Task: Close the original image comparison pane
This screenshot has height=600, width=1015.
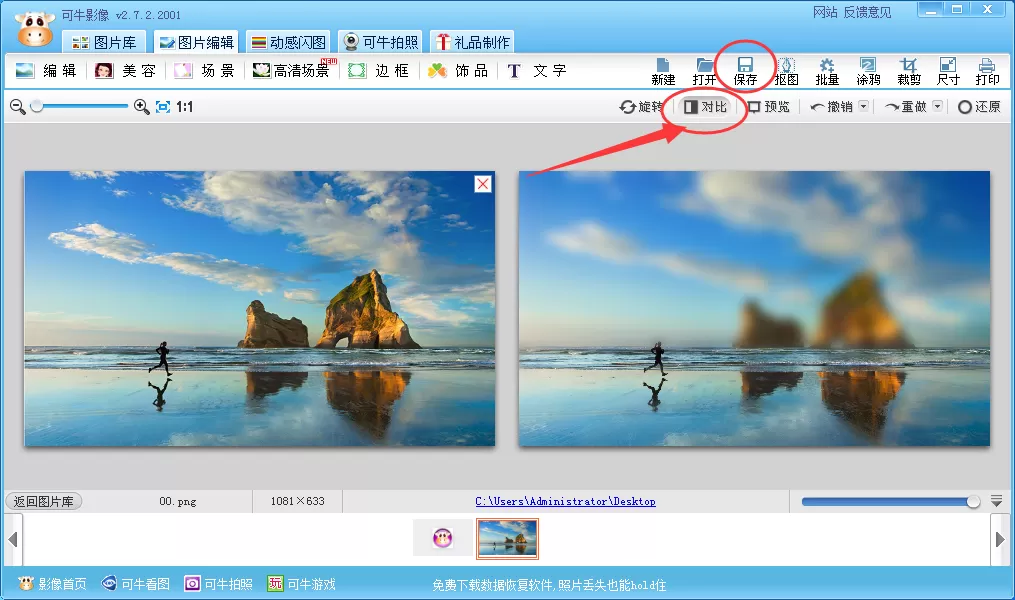Action: coord(483,184)
